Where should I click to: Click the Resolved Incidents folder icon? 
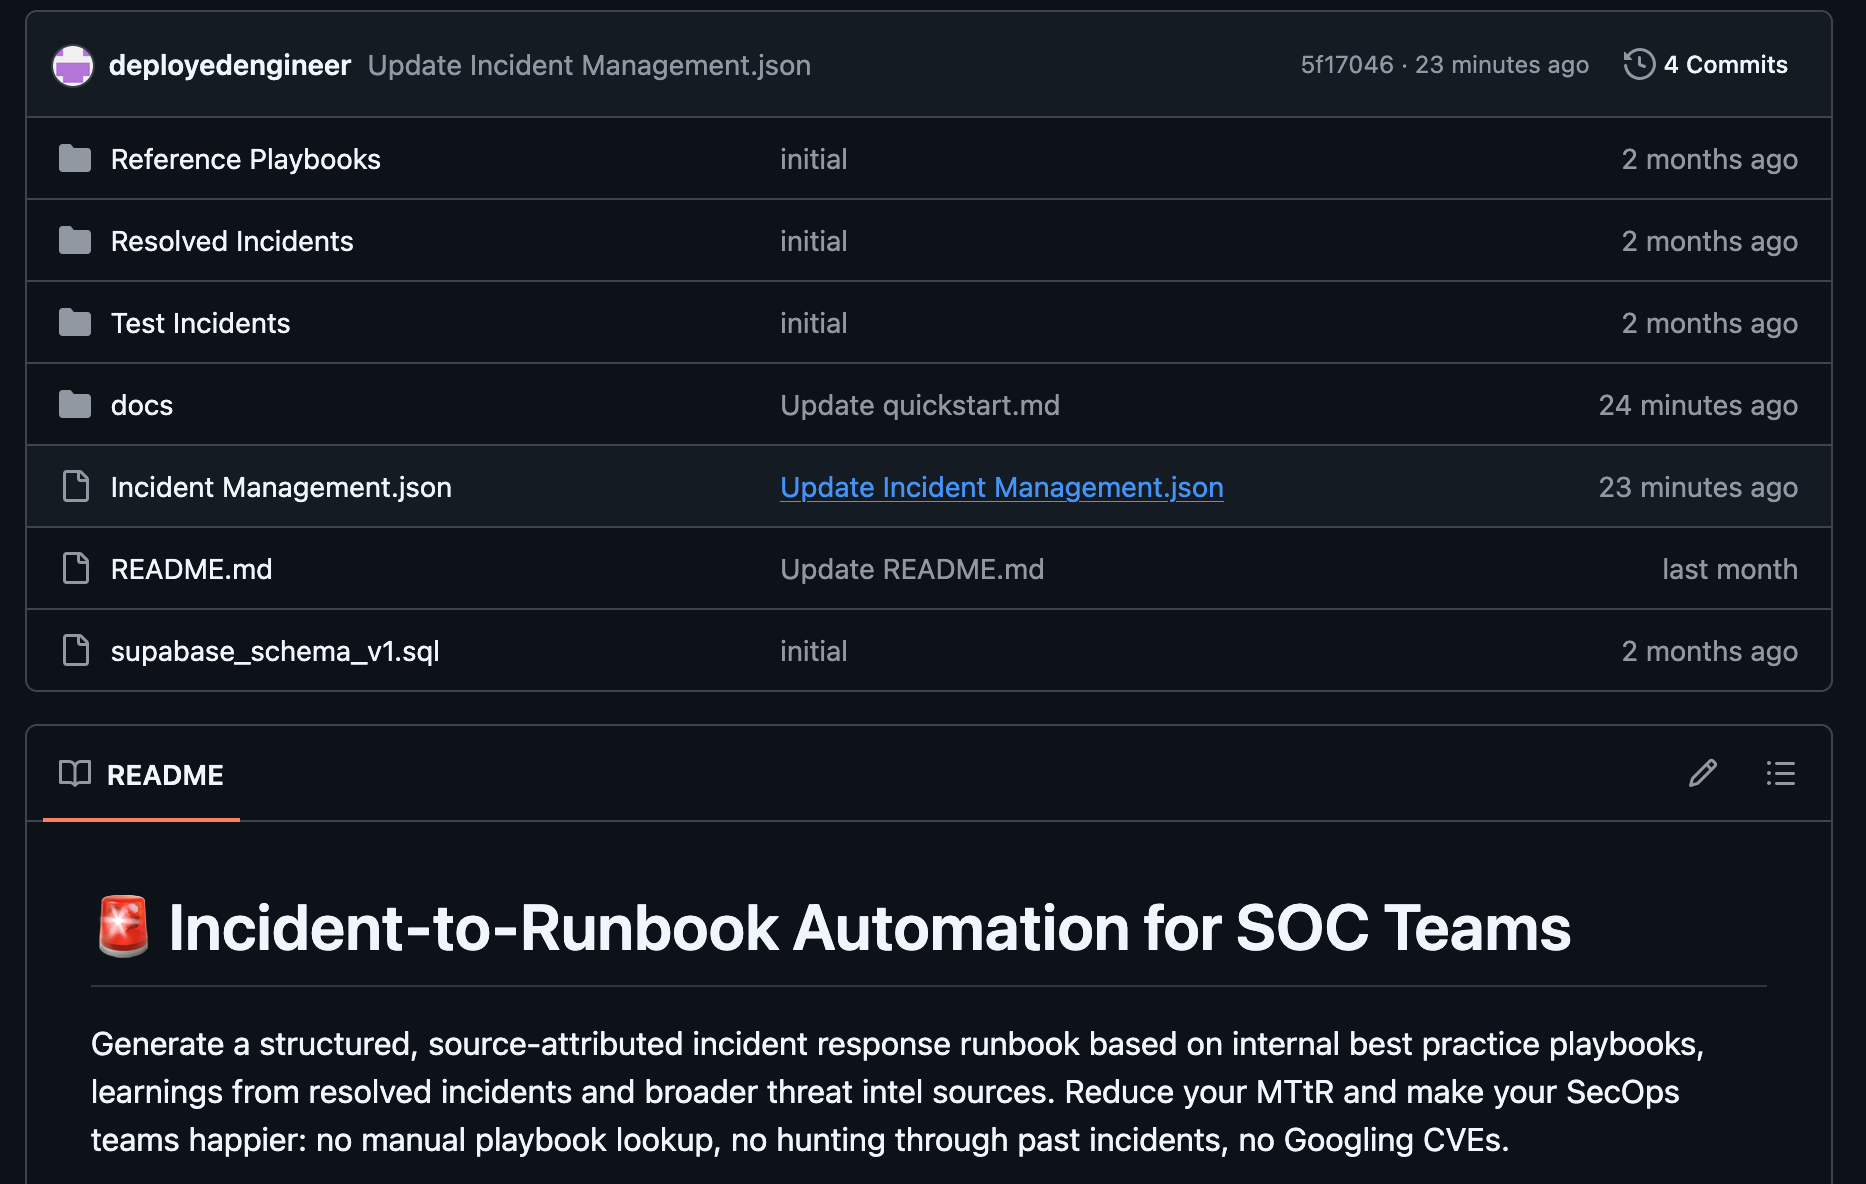coord(75,241)
